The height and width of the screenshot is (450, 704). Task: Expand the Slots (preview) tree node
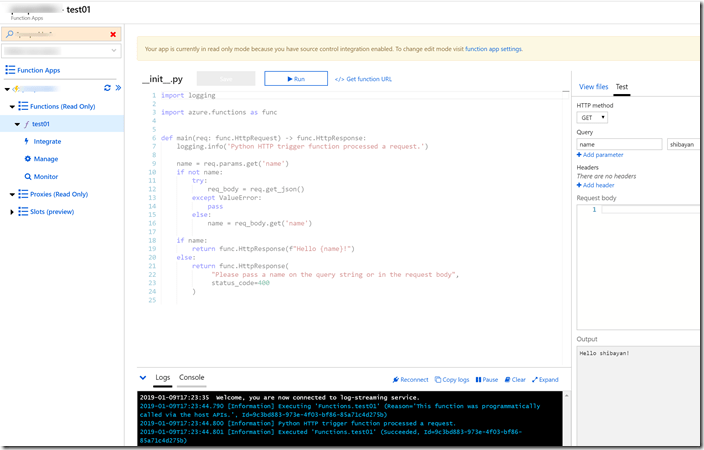[13, 212]
